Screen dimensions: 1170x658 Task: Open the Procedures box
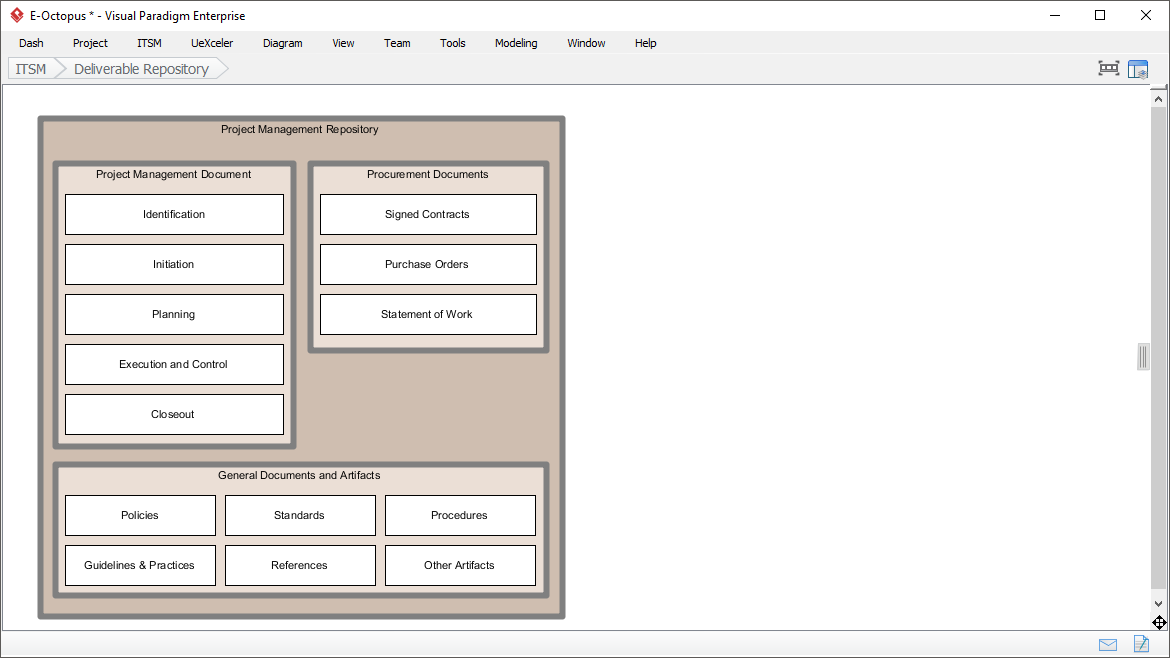460,516
